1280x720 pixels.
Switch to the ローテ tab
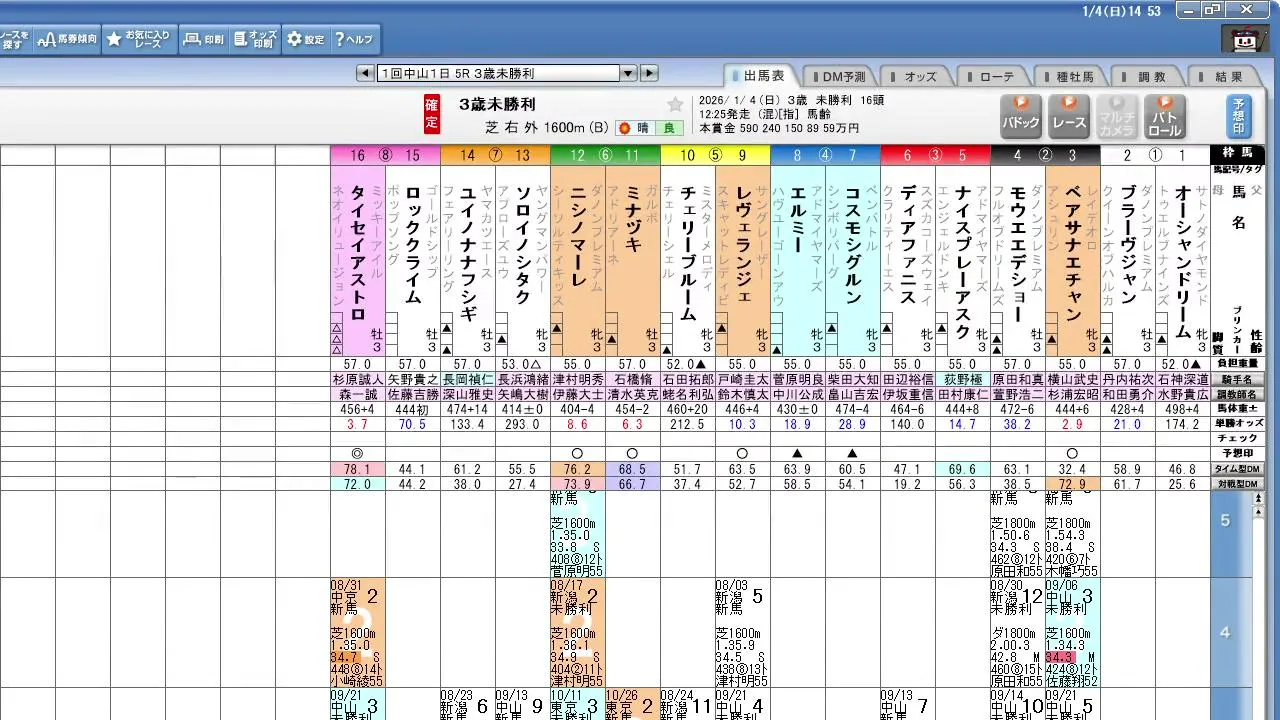tap(993, 76)
